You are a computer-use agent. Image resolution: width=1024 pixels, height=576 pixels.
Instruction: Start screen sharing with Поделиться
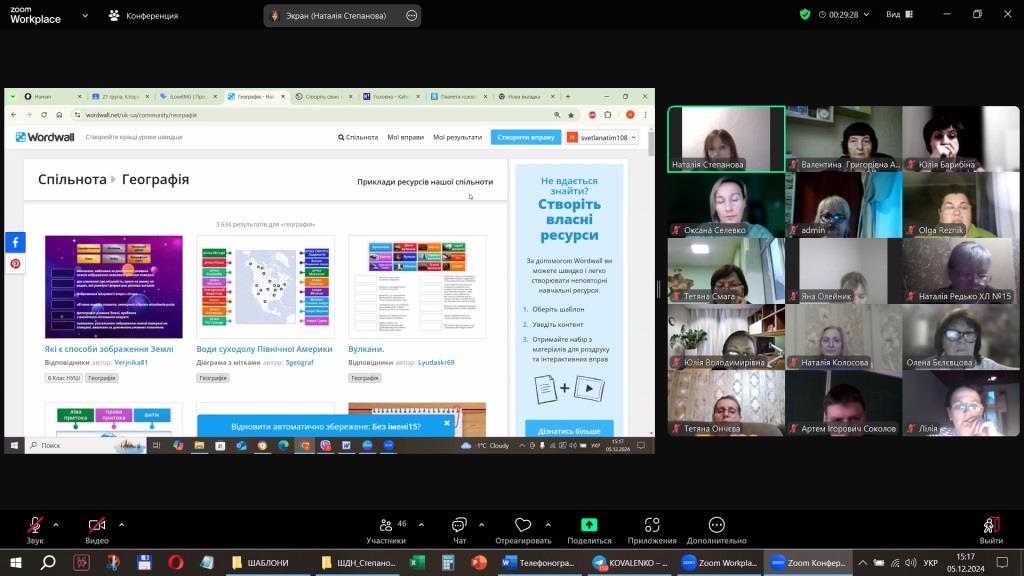point(589,530)
